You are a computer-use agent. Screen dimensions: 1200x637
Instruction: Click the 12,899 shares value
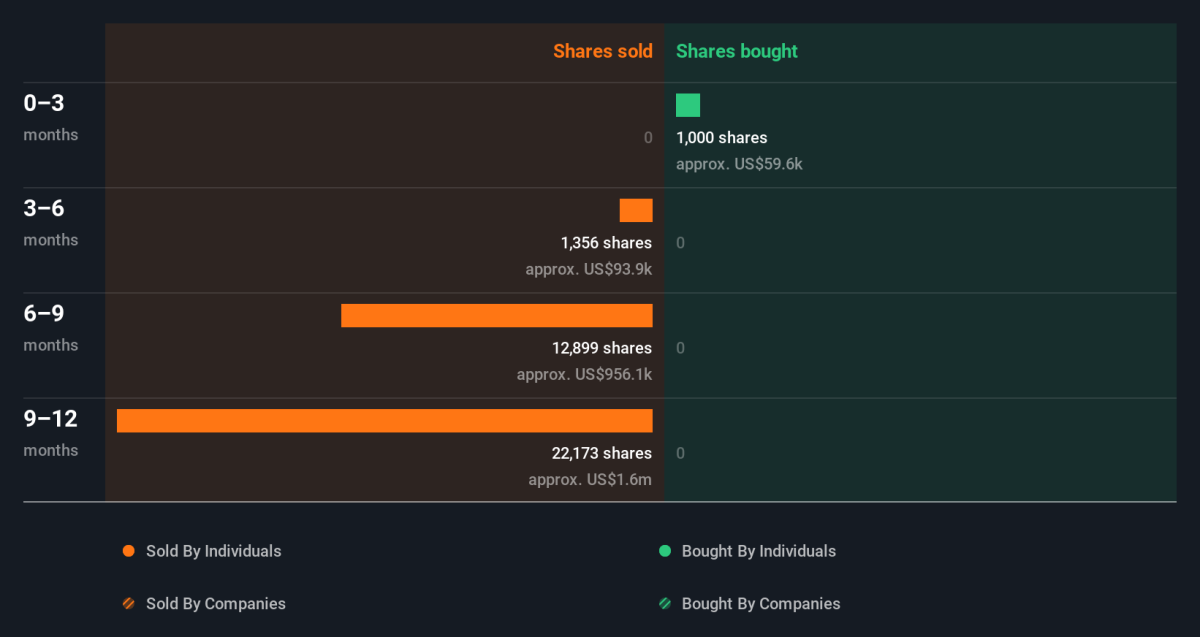coord(602,348)
